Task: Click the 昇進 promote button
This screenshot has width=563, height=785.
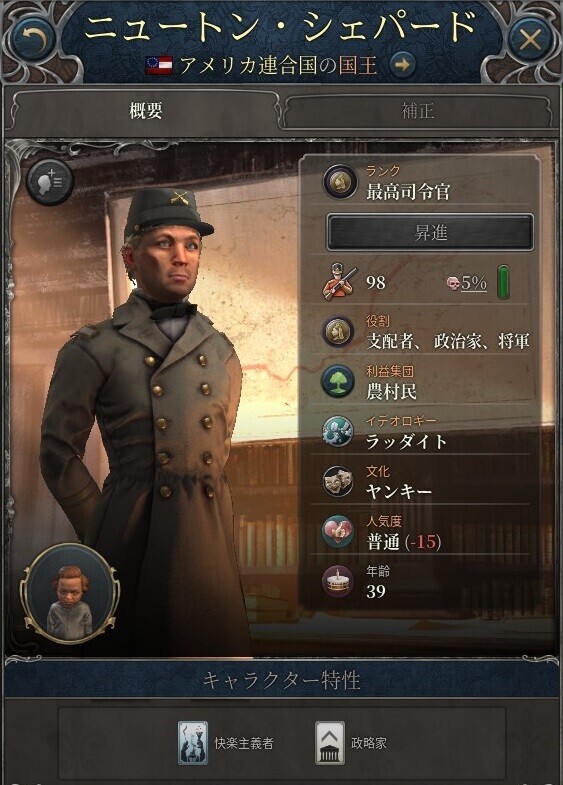Action: tap(430, 233)
